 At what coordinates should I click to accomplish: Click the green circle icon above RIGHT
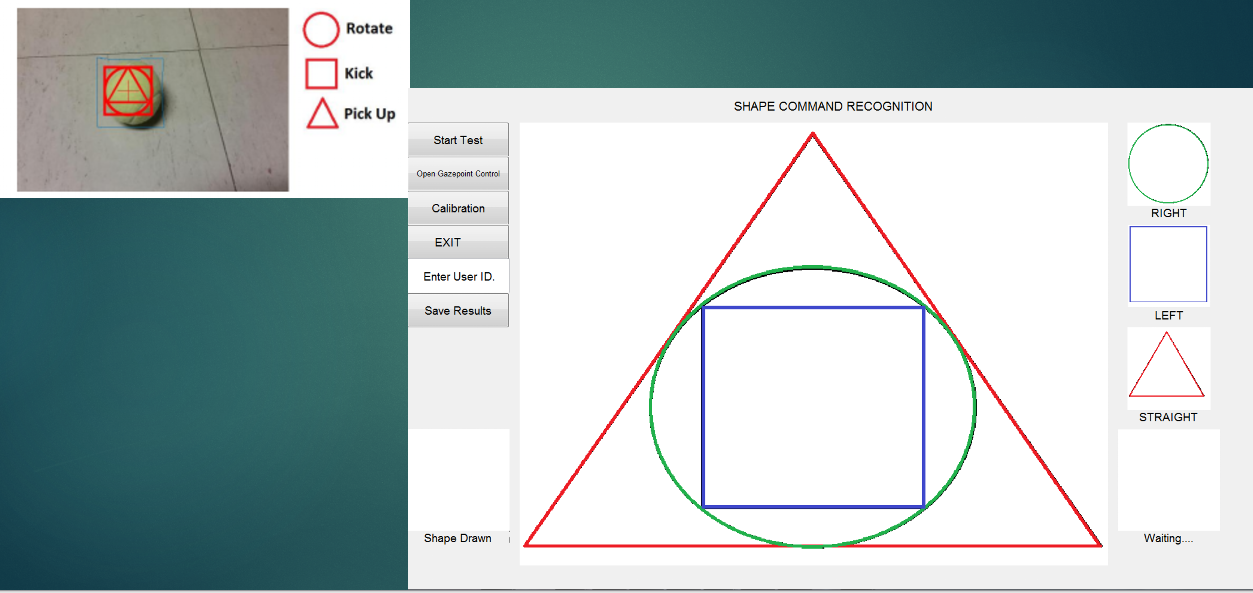coord(1168,163)
